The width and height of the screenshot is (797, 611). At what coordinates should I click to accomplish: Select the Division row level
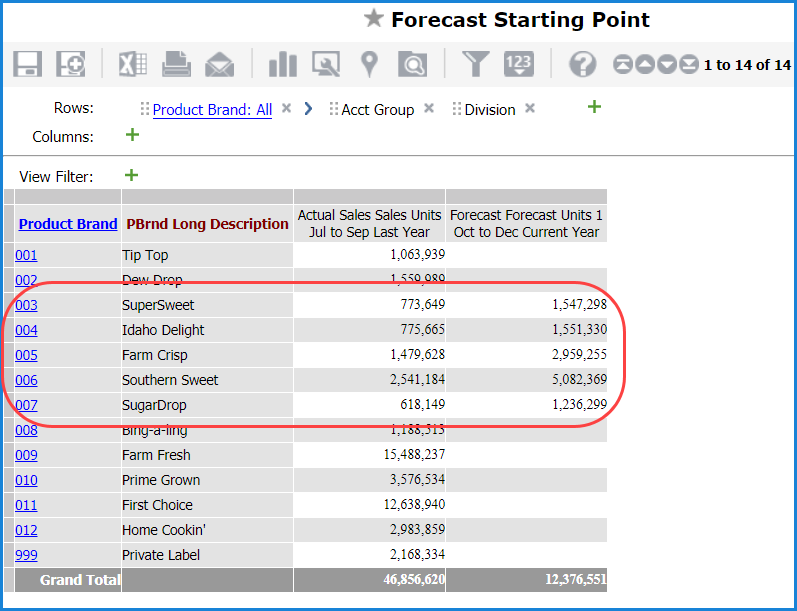(x=490, y=110)
